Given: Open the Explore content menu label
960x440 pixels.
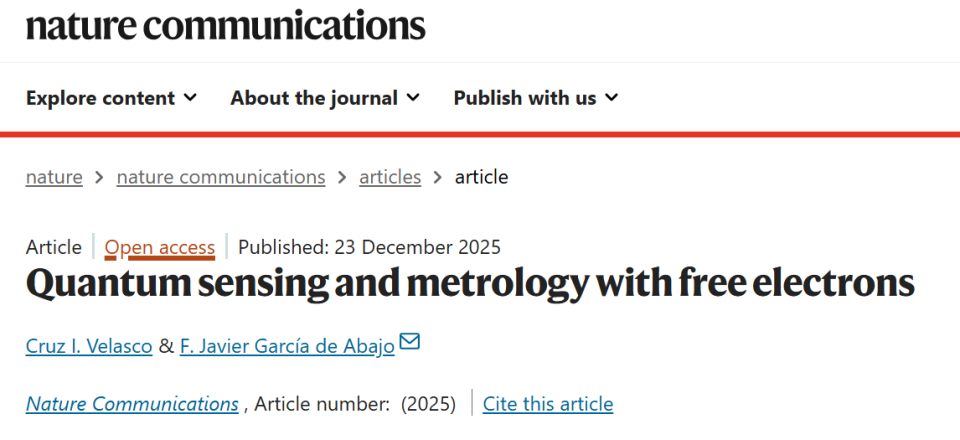Looking at the screenshot, I should click(x=100, y=98).
